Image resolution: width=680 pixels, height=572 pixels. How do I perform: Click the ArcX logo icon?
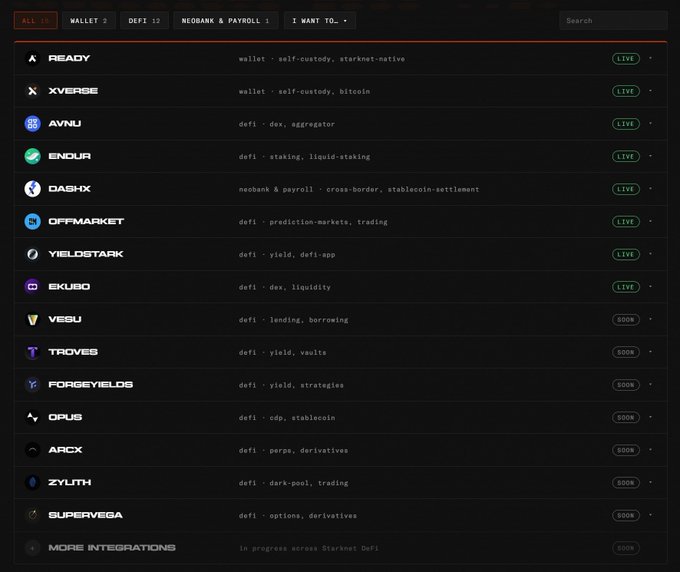pyautogui.click(x=33, y=450)
